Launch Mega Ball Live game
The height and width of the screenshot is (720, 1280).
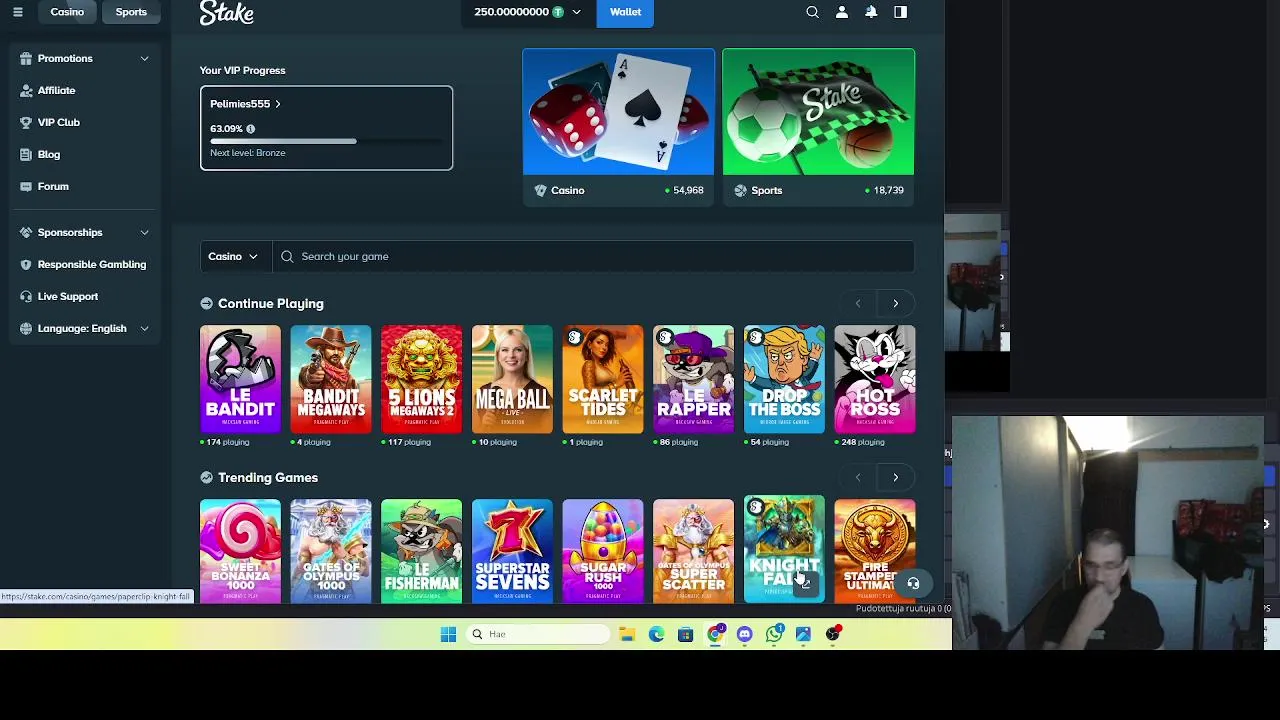click(512, 379)
